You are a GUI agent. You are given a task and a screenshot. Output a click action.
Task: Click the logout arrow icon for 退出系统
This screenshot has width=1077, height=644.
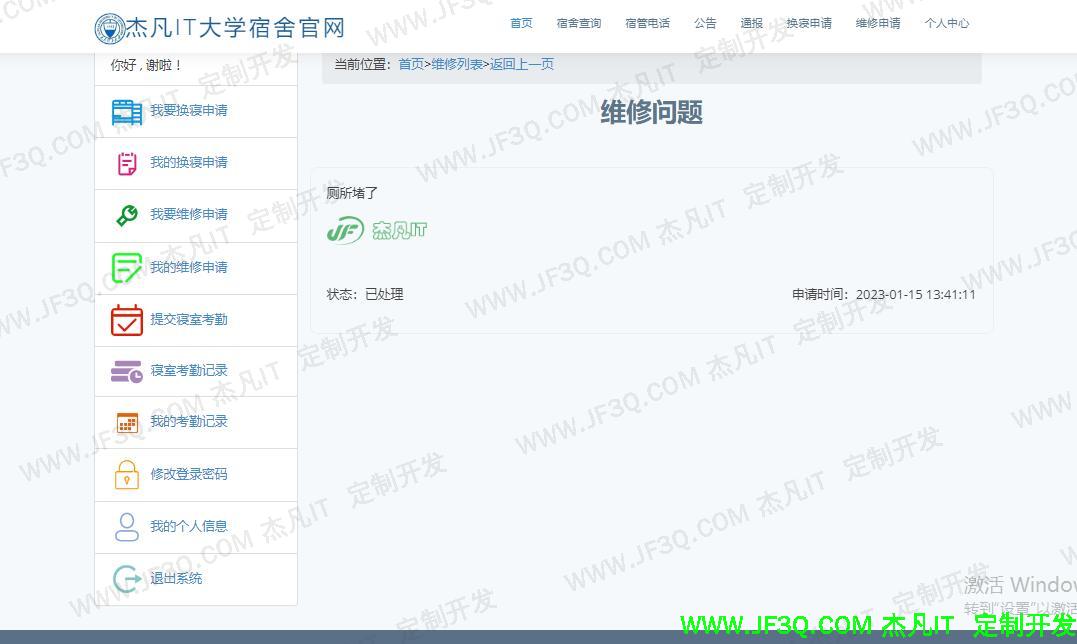pyautogui.click(x=125, y=578)
